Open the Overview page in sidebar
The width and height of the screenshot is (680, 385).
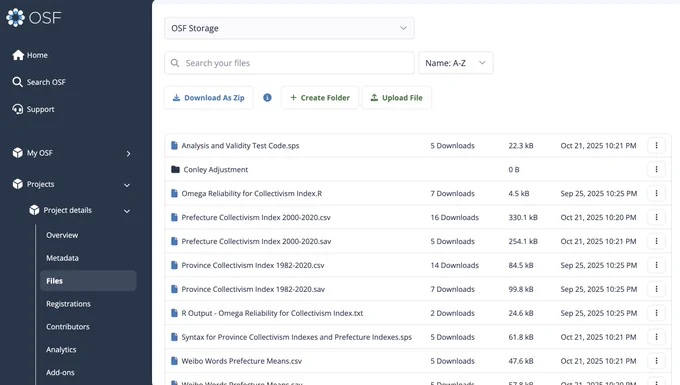click(62, 235)
